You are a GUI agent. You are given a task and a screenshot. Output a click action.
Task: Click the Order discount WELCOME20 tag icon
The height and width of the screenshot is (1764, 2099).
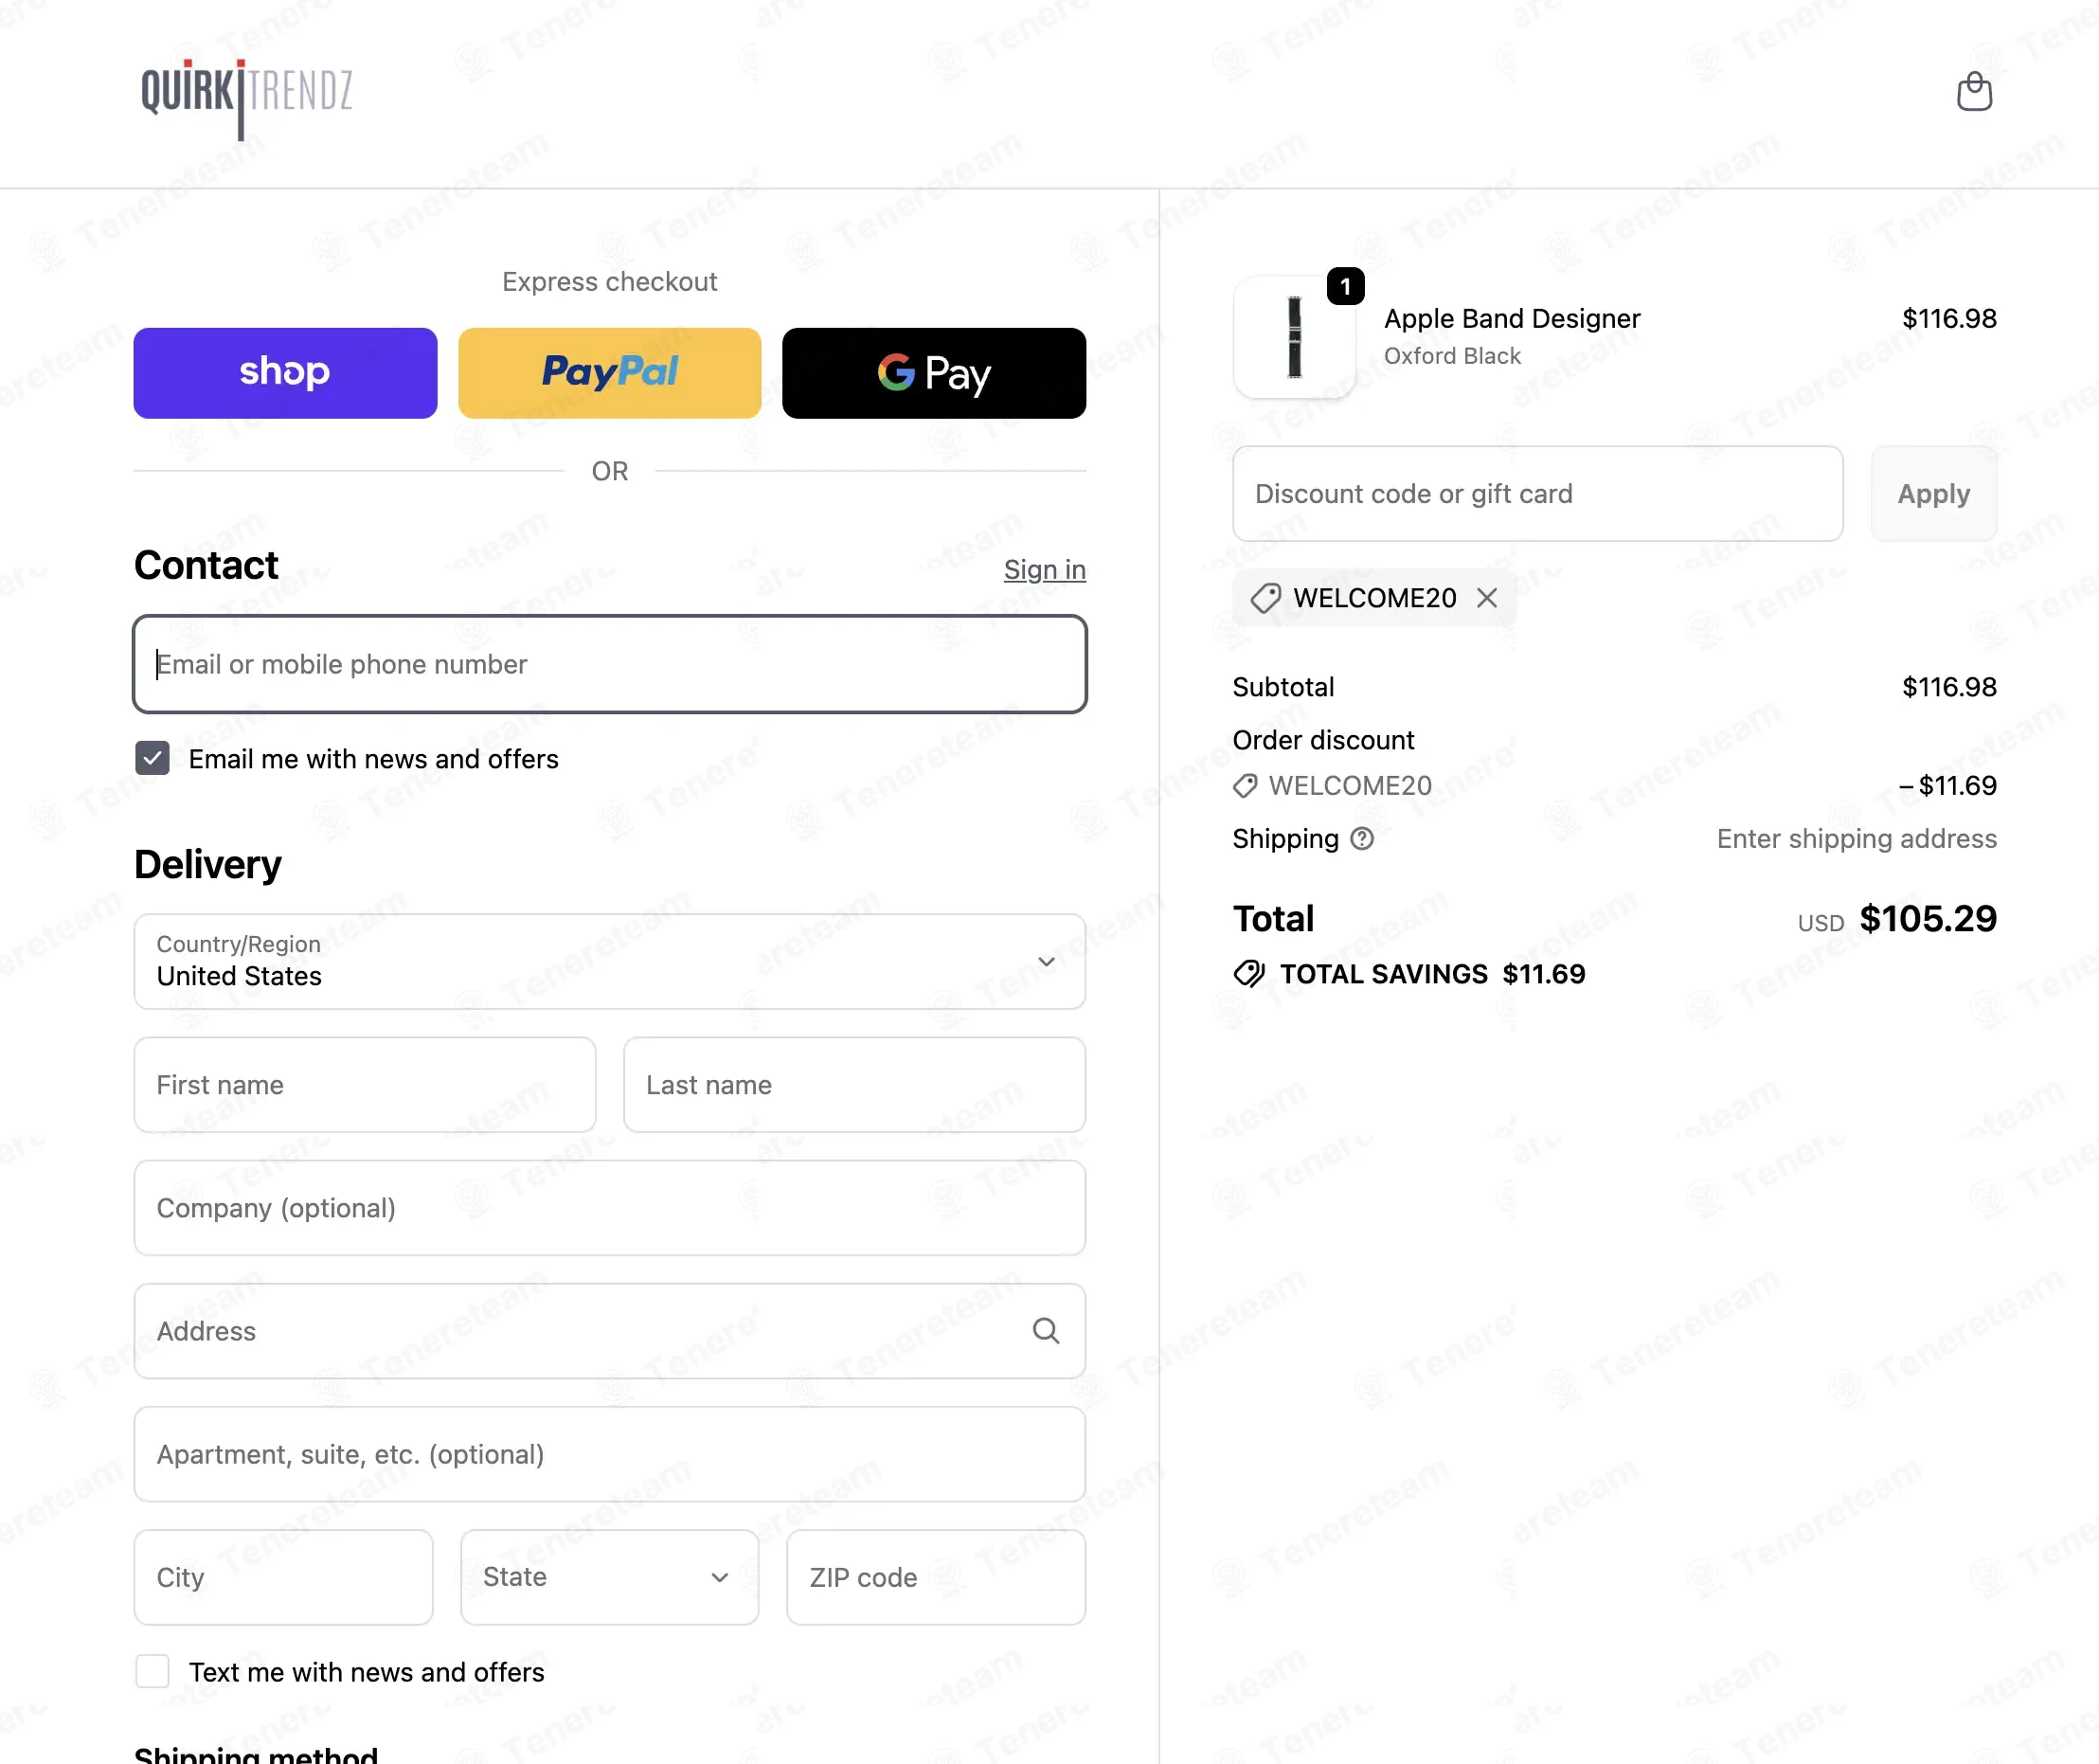1245,786
